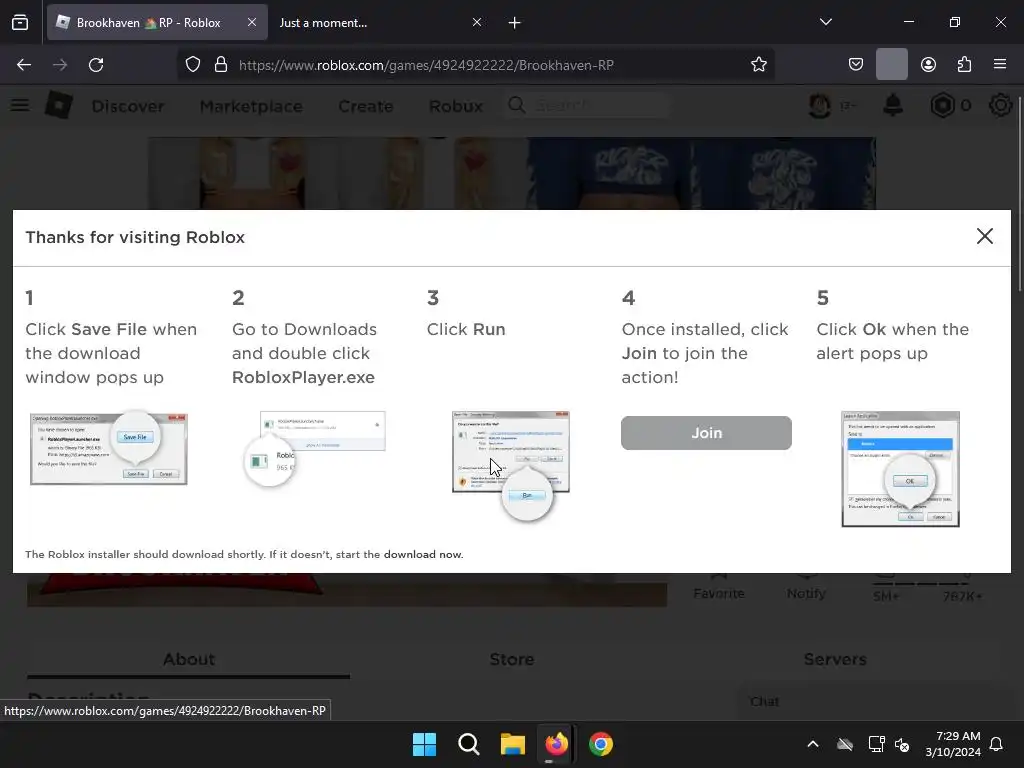Open the Roblox navigation hamburger menu
The height and width of the screenshot is (768, 1024).
[x=20, y=105]
